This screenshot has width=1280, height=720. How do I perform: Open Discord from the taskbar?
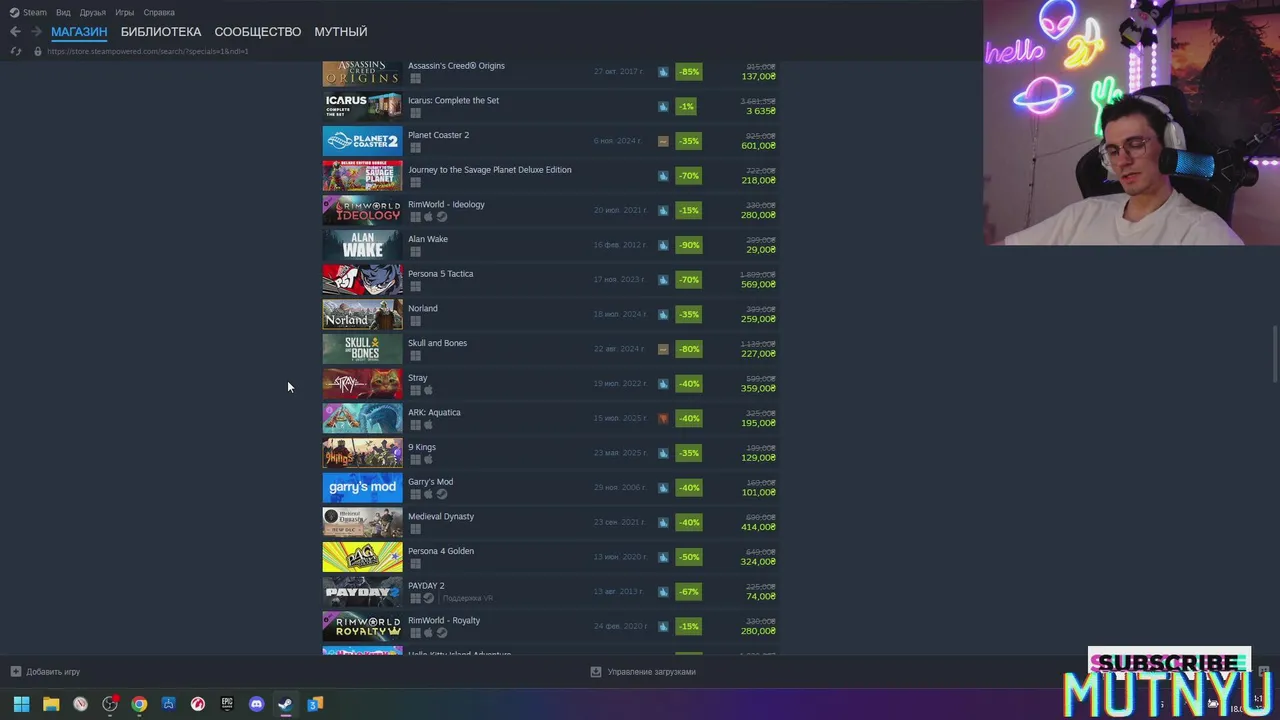(256, 704)
